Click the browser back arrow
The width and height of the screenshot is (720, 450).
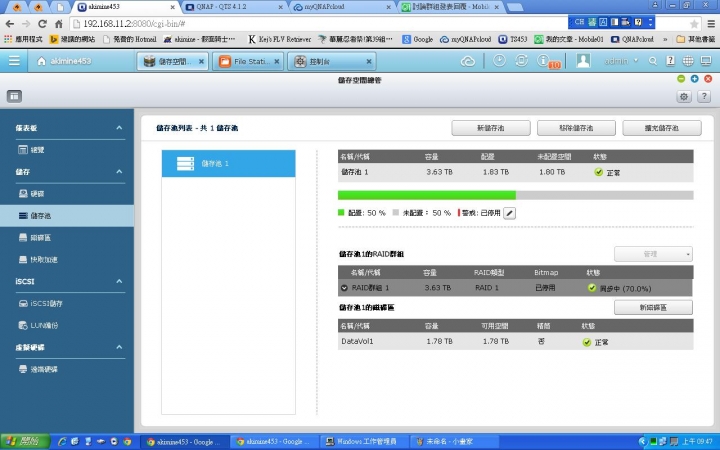click(10, 24)
